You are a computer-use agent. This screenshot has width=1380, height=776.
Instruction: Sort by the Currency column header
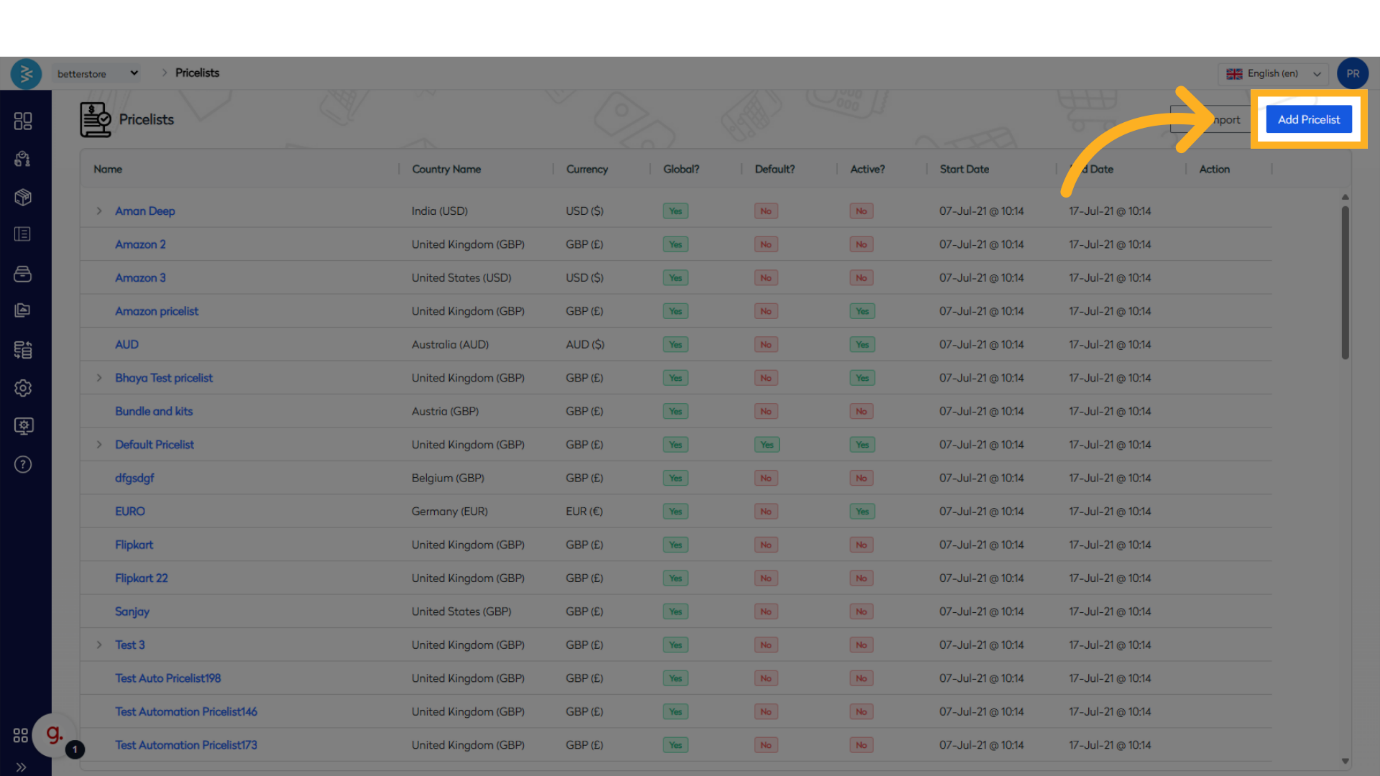(587, 169)
